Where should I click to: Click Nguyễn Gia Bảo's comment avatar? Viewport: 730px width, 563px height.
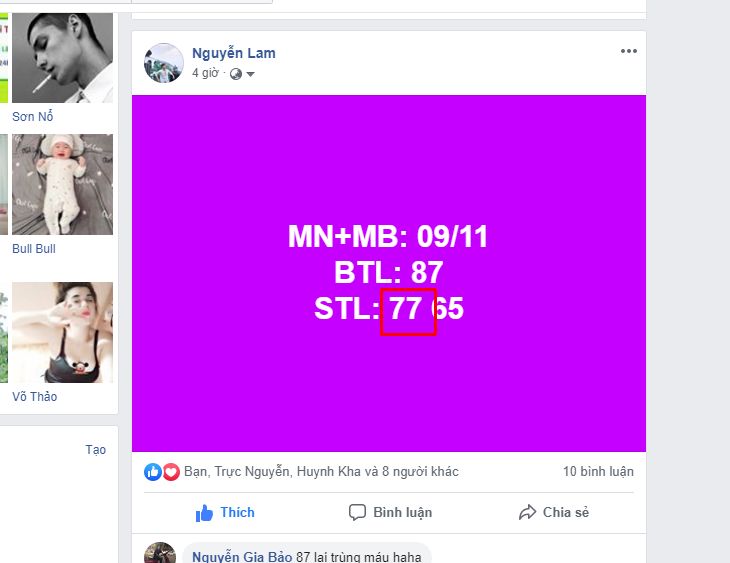pos(160,553)
